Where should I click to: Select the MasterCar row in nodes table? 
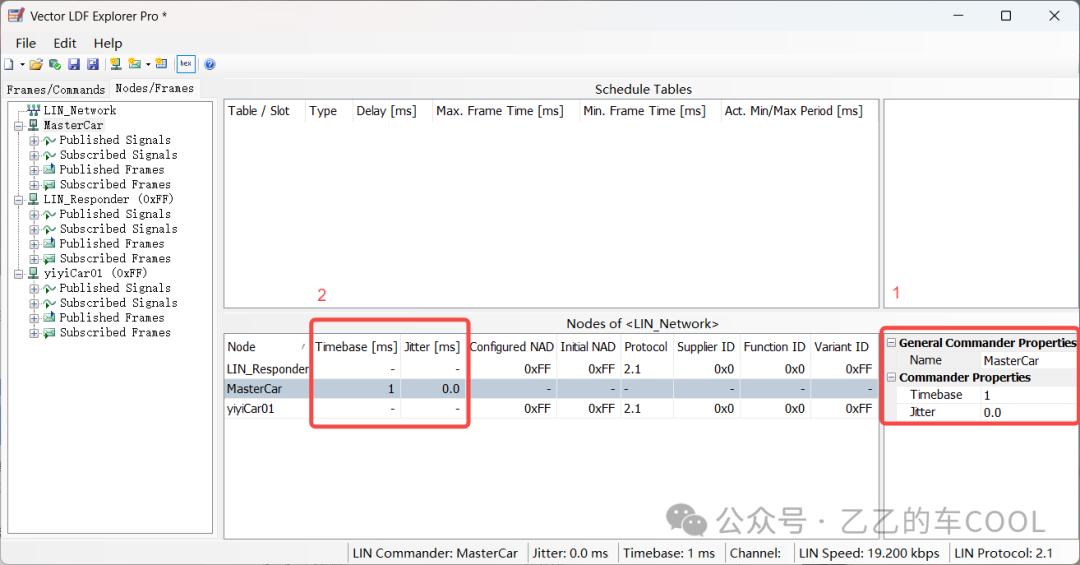(551, 389)
